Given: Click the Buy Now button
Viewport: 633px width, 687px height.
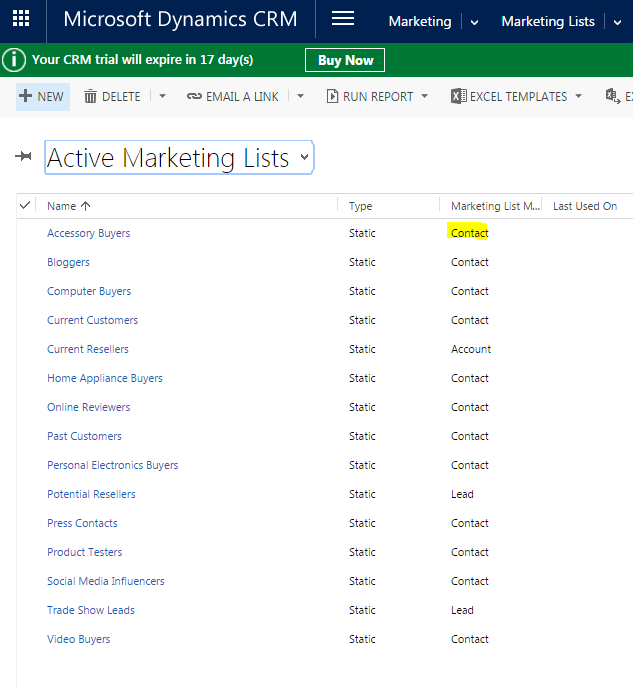Looking at the screenshot, I should pyautogui.click(x=345, y=60).
